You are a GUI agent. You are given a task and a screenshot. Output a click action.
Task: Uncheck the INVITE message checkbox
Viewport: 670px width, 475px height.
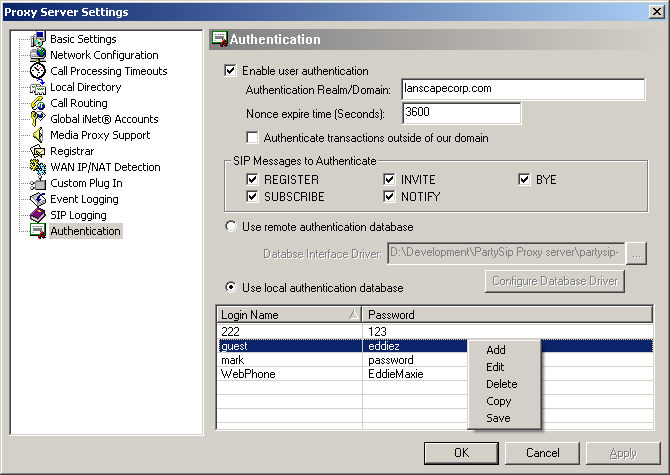pos(389,179)
